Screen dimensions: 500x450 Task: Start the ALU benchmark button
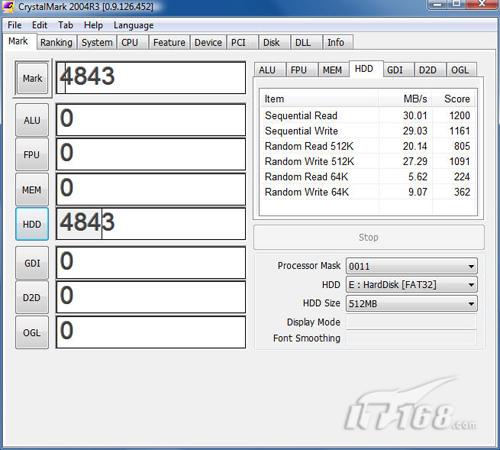tap(32, 120)
